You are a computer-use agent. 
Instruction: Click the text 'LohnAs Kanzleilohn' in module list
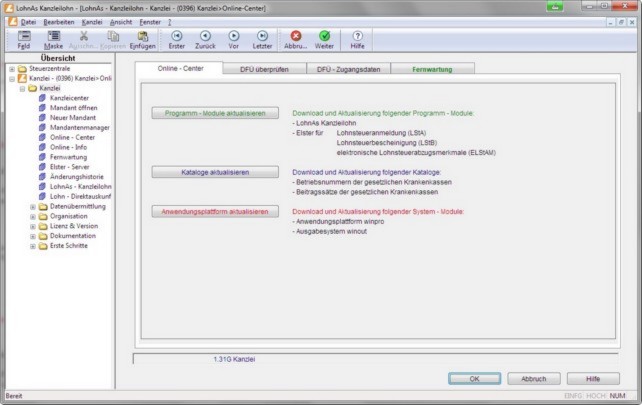point(326,123)
